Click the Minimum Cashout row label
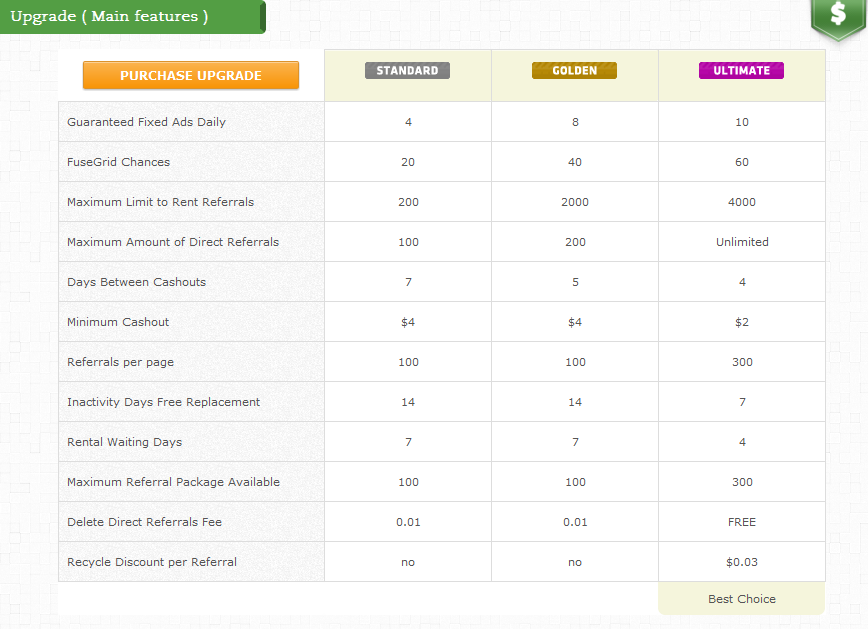The height and width of the screenshot is (629, 868). (118, 322)
